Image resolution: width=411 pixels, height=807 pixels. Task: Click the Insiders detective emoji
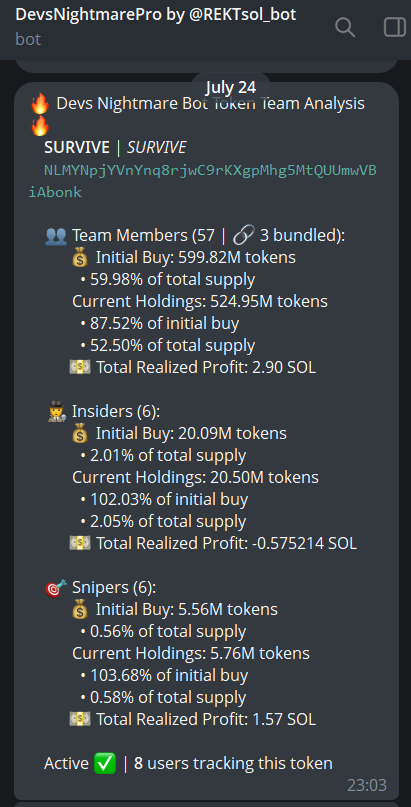coord(55,412)
